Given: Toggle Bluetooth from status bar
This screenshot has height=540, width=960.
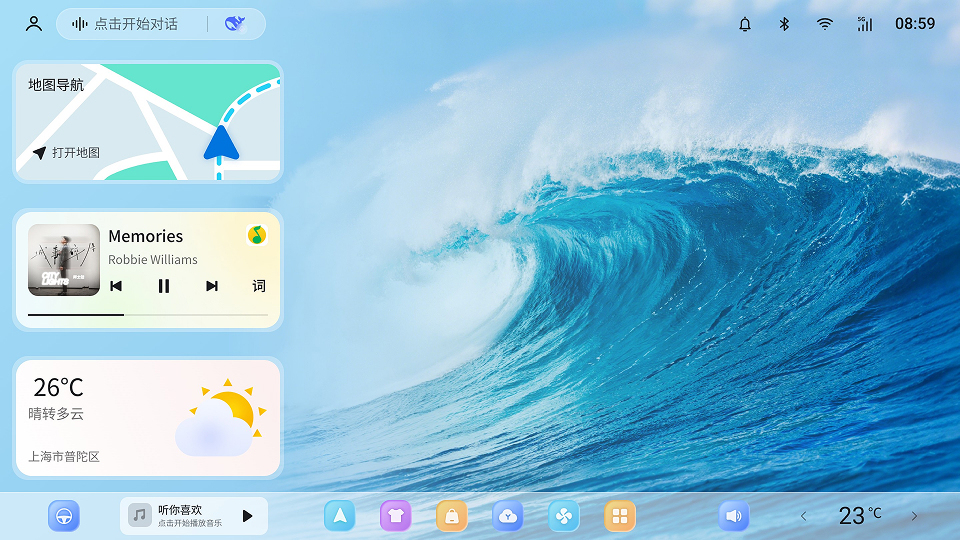Looking at the screenshot, I should pos(784,24).
